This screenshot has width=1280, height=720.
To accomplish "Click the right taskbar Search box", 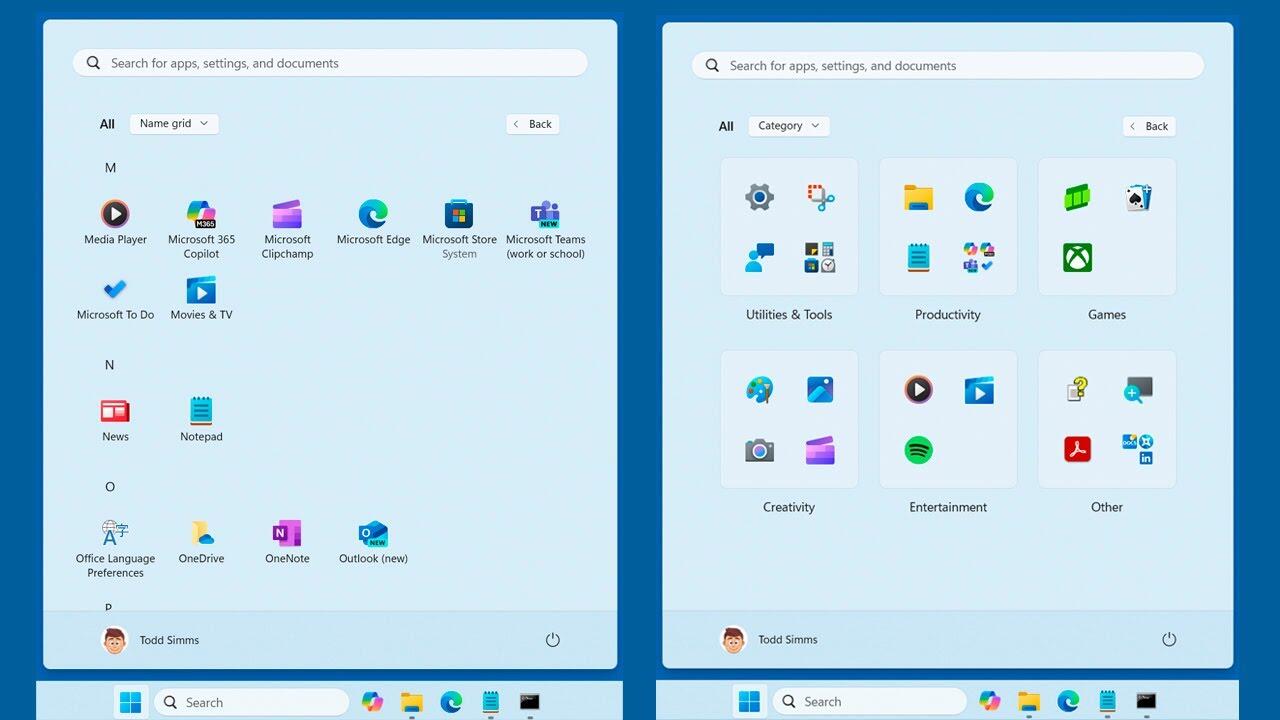I will pos(869,702).
